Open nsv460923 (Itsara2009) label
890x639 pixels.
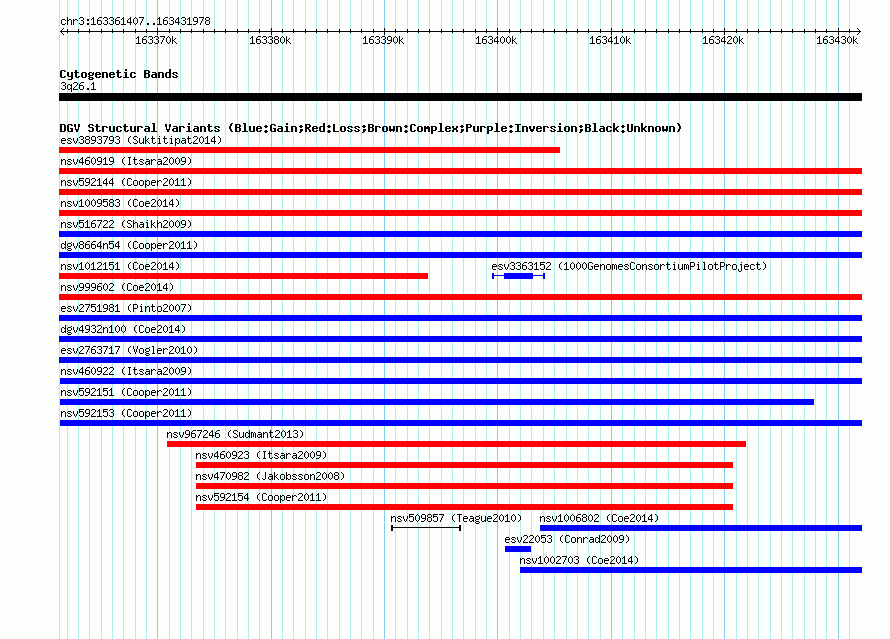pyautogui.click(x=261, y=455)
